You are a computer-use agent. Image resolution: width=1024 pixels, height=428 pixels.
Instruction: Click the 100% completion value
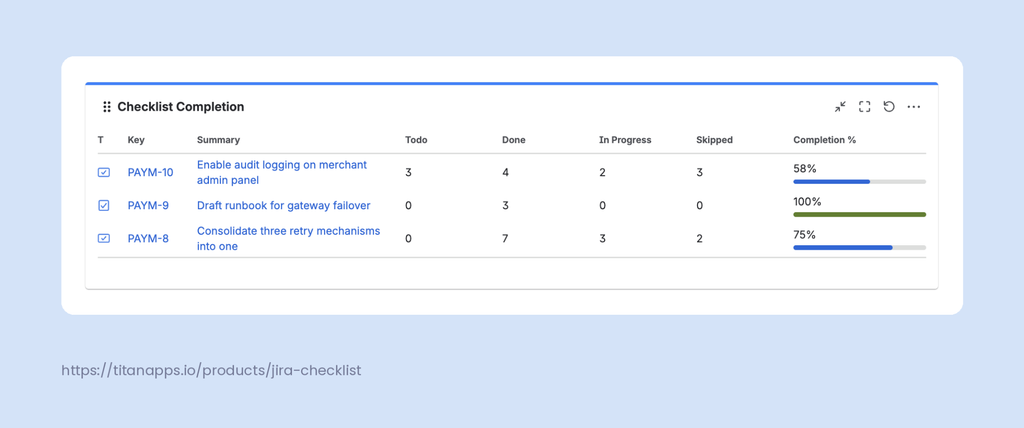(807, 201)
